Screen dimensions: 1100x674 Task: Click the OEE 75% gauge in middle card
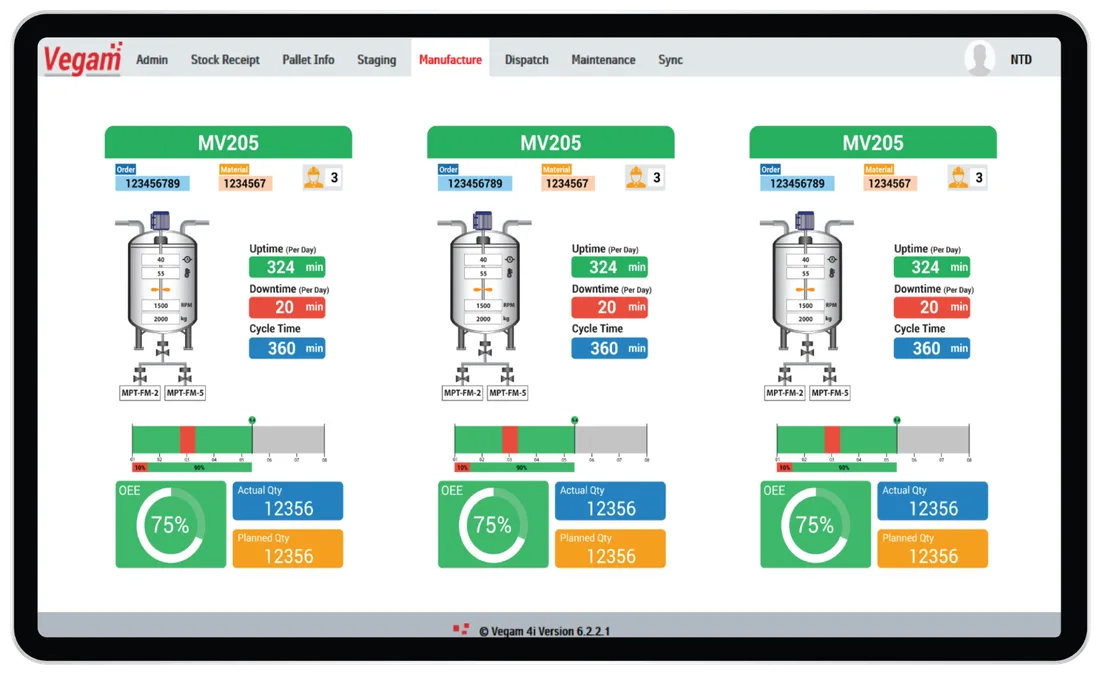tap(493, 525)
